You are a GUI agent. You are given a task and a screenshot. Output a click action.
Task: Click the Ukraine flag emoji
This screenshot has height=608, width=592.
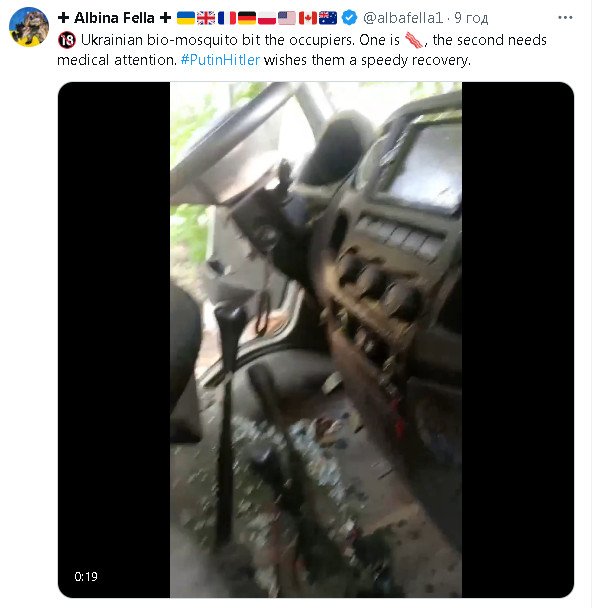pos(186,18)
